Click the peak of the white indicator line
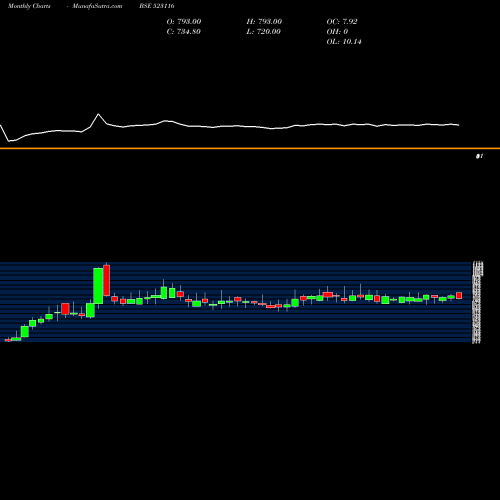 [x=98, y=114]
